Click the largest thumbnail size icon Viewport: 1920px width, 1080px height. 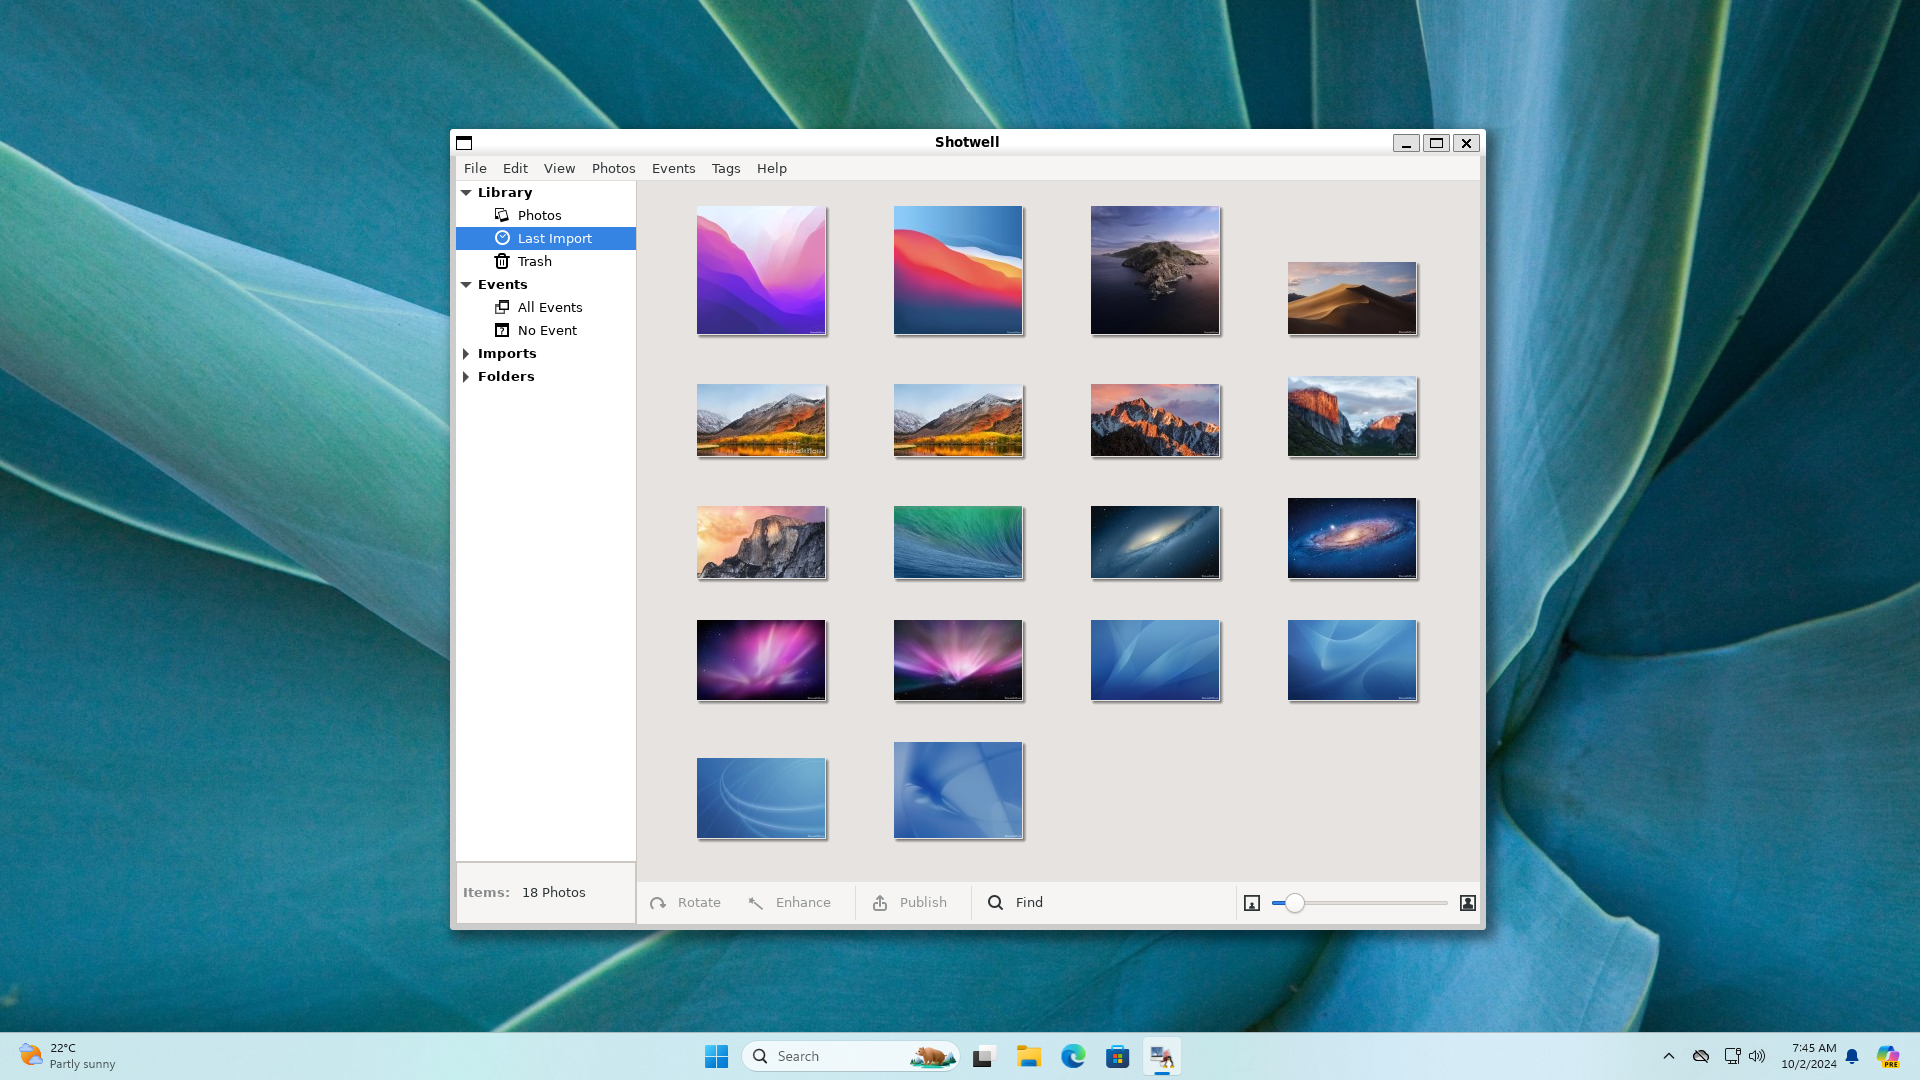coord(1468,903)
